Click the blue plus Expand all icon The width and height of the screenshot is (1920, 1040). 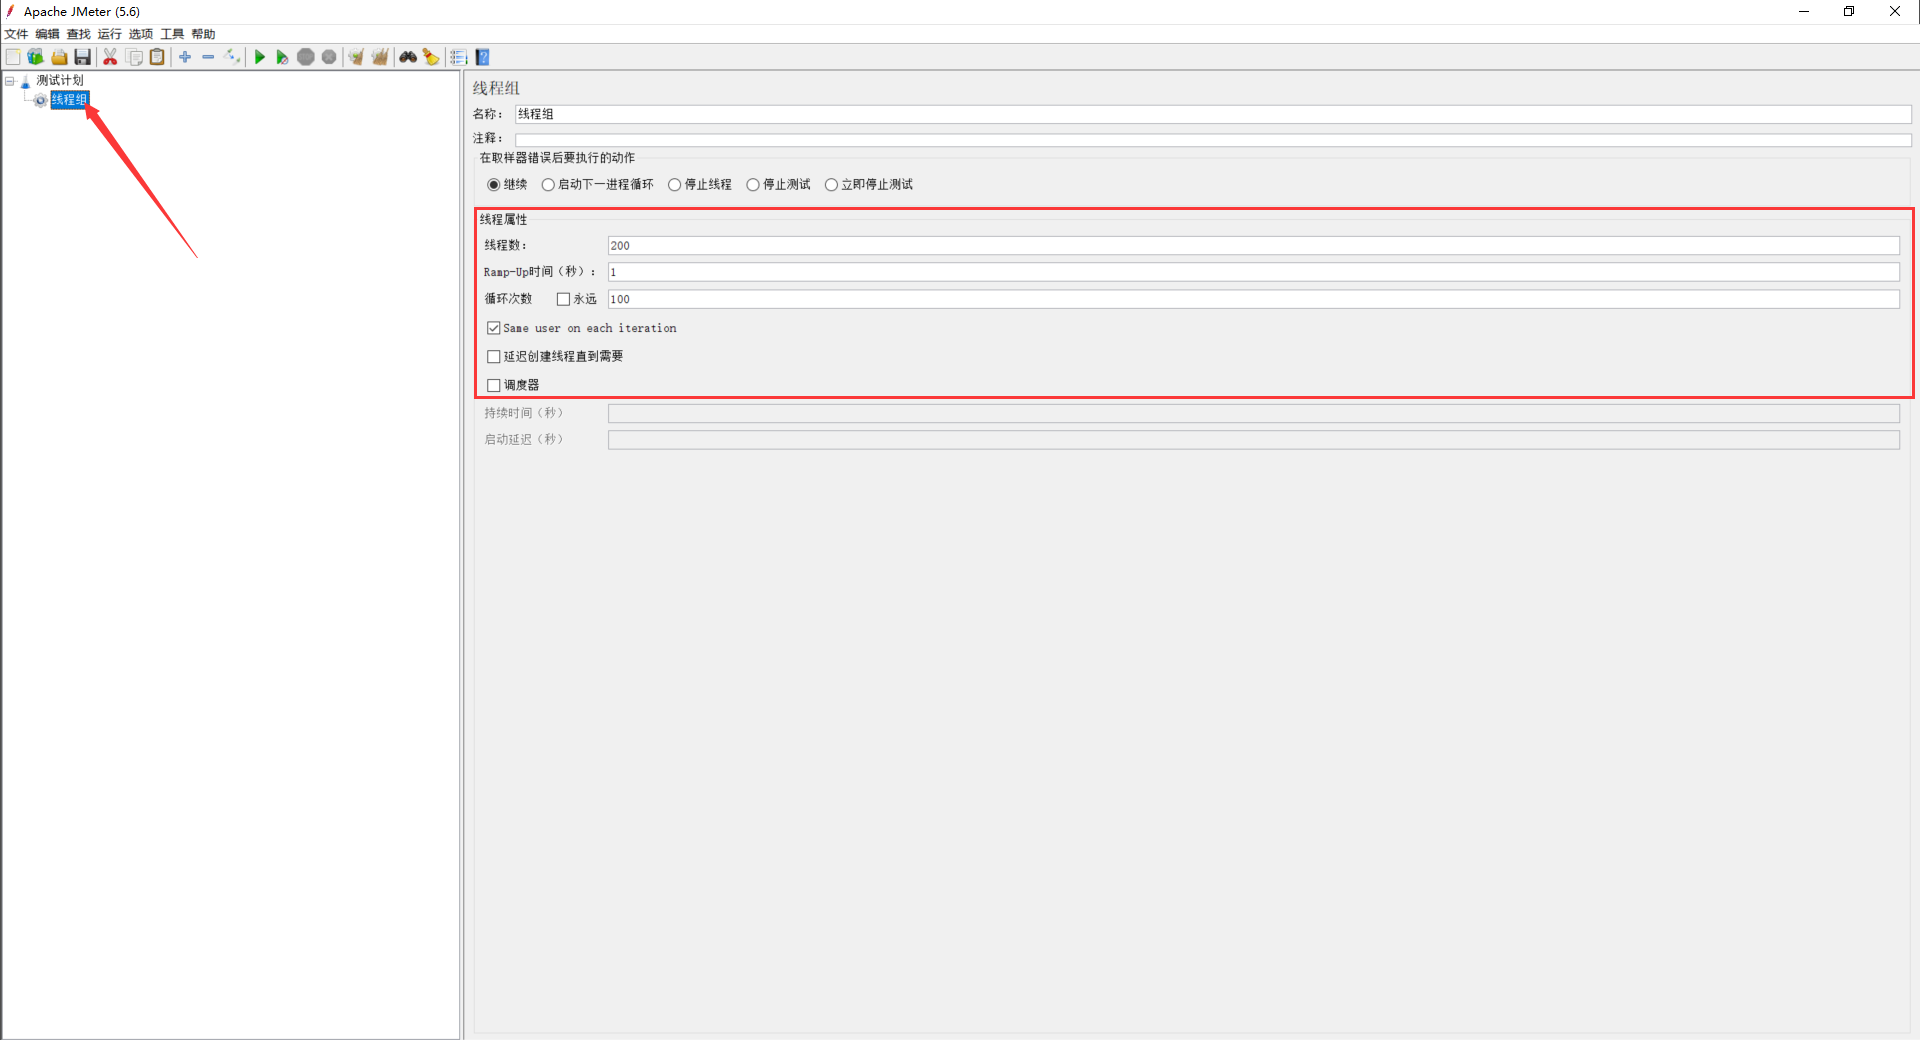185,57
